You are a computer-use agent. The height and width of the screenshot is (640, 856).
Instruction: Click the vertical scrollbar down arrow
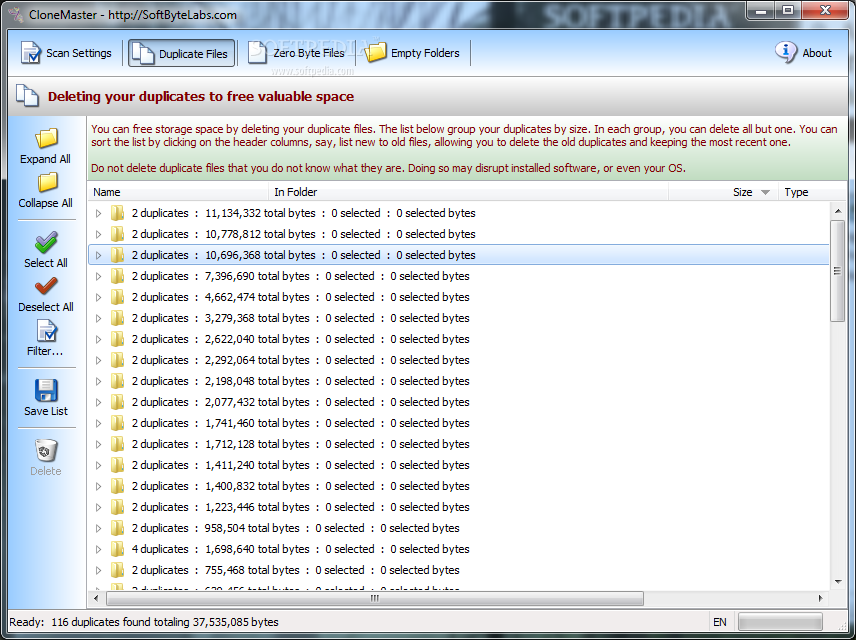pos(838,582)
